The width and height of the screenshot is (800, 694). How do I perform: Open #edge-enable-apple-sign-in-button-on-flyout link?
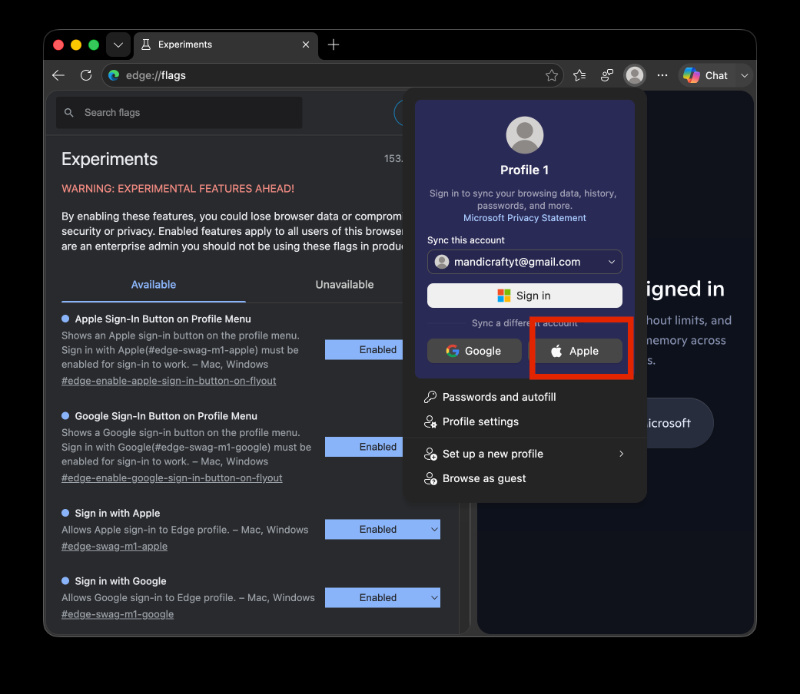click(x=169, y=381)
